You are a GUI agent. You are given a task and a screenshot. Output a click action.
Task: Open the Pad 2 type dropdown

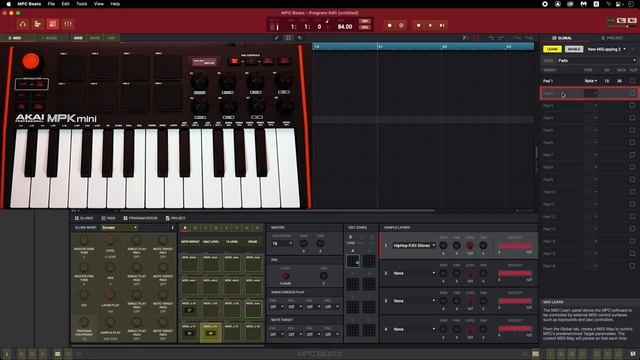pyautogui.click(x=591, y=93)
